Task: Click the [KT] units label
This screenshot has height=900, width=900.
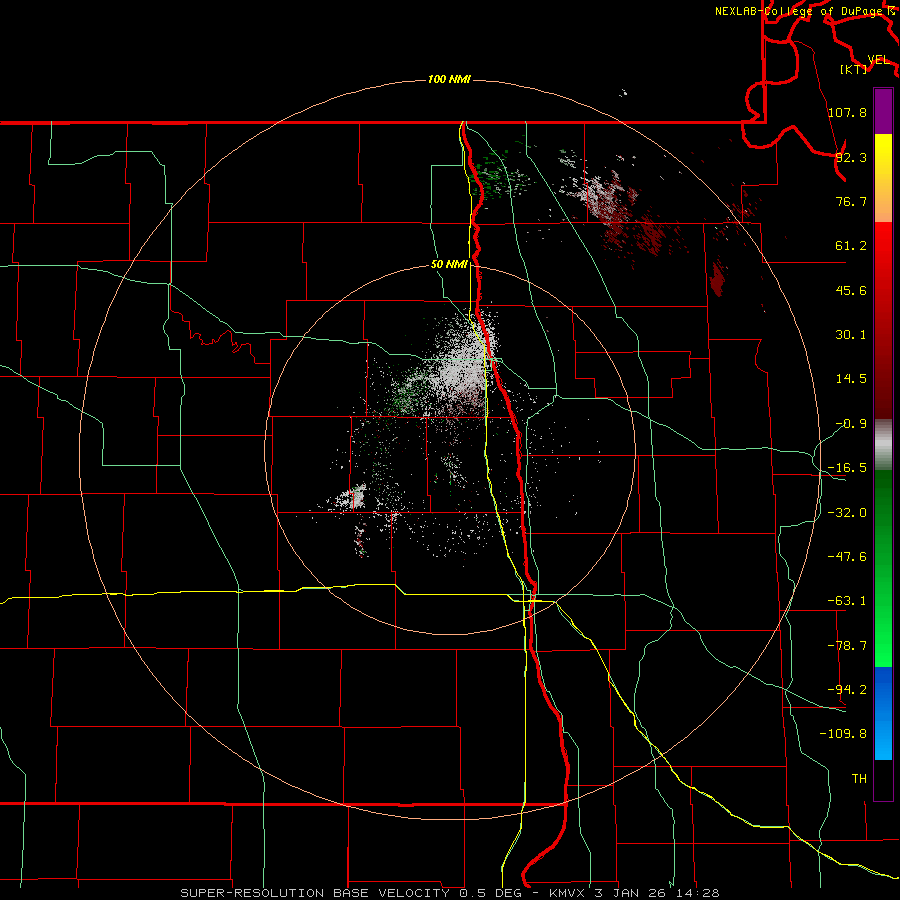Action: (x=854, y=69)
